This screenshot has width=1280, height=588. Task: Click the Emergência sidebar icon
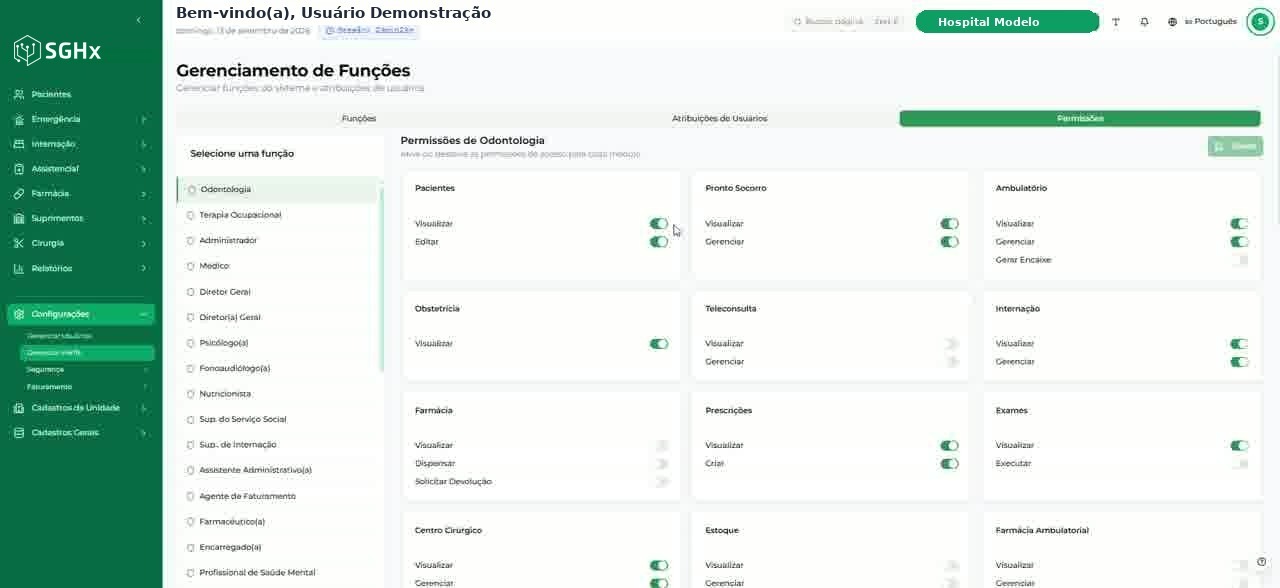pos(19,119)
